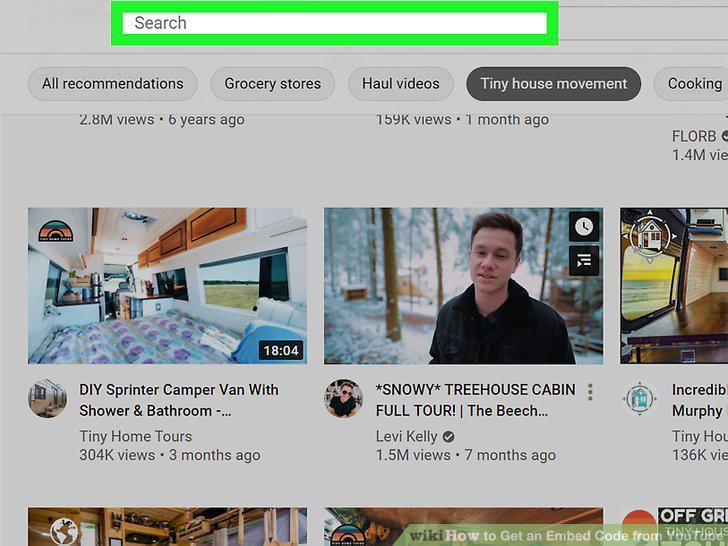Image resolution: width=728 pixels, height=546 pixels.
Task: Open Tiny House Expedition channel avatar
Action: [x=640, y=398]
